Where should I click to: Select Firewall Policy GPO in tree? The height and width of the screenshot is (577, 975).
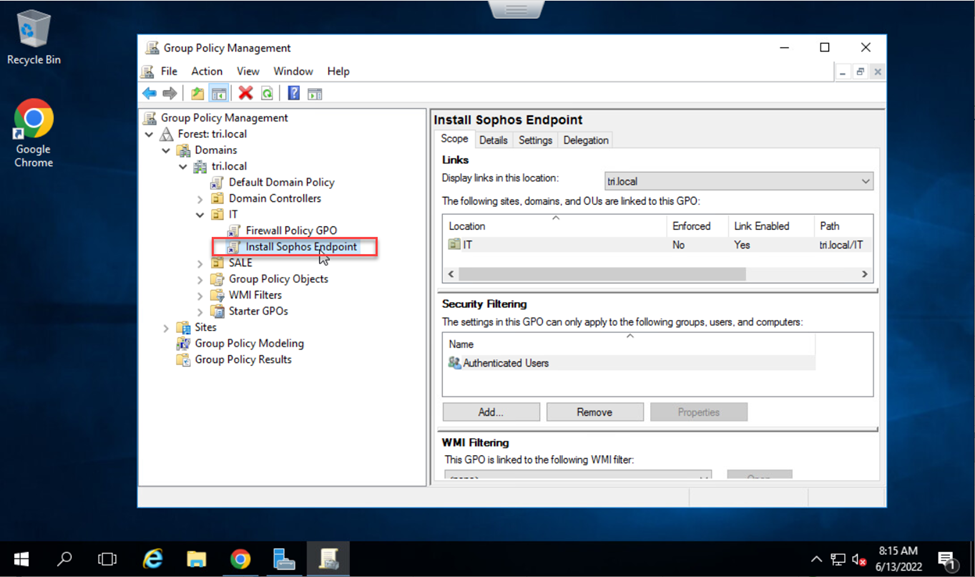click(291, 231)
